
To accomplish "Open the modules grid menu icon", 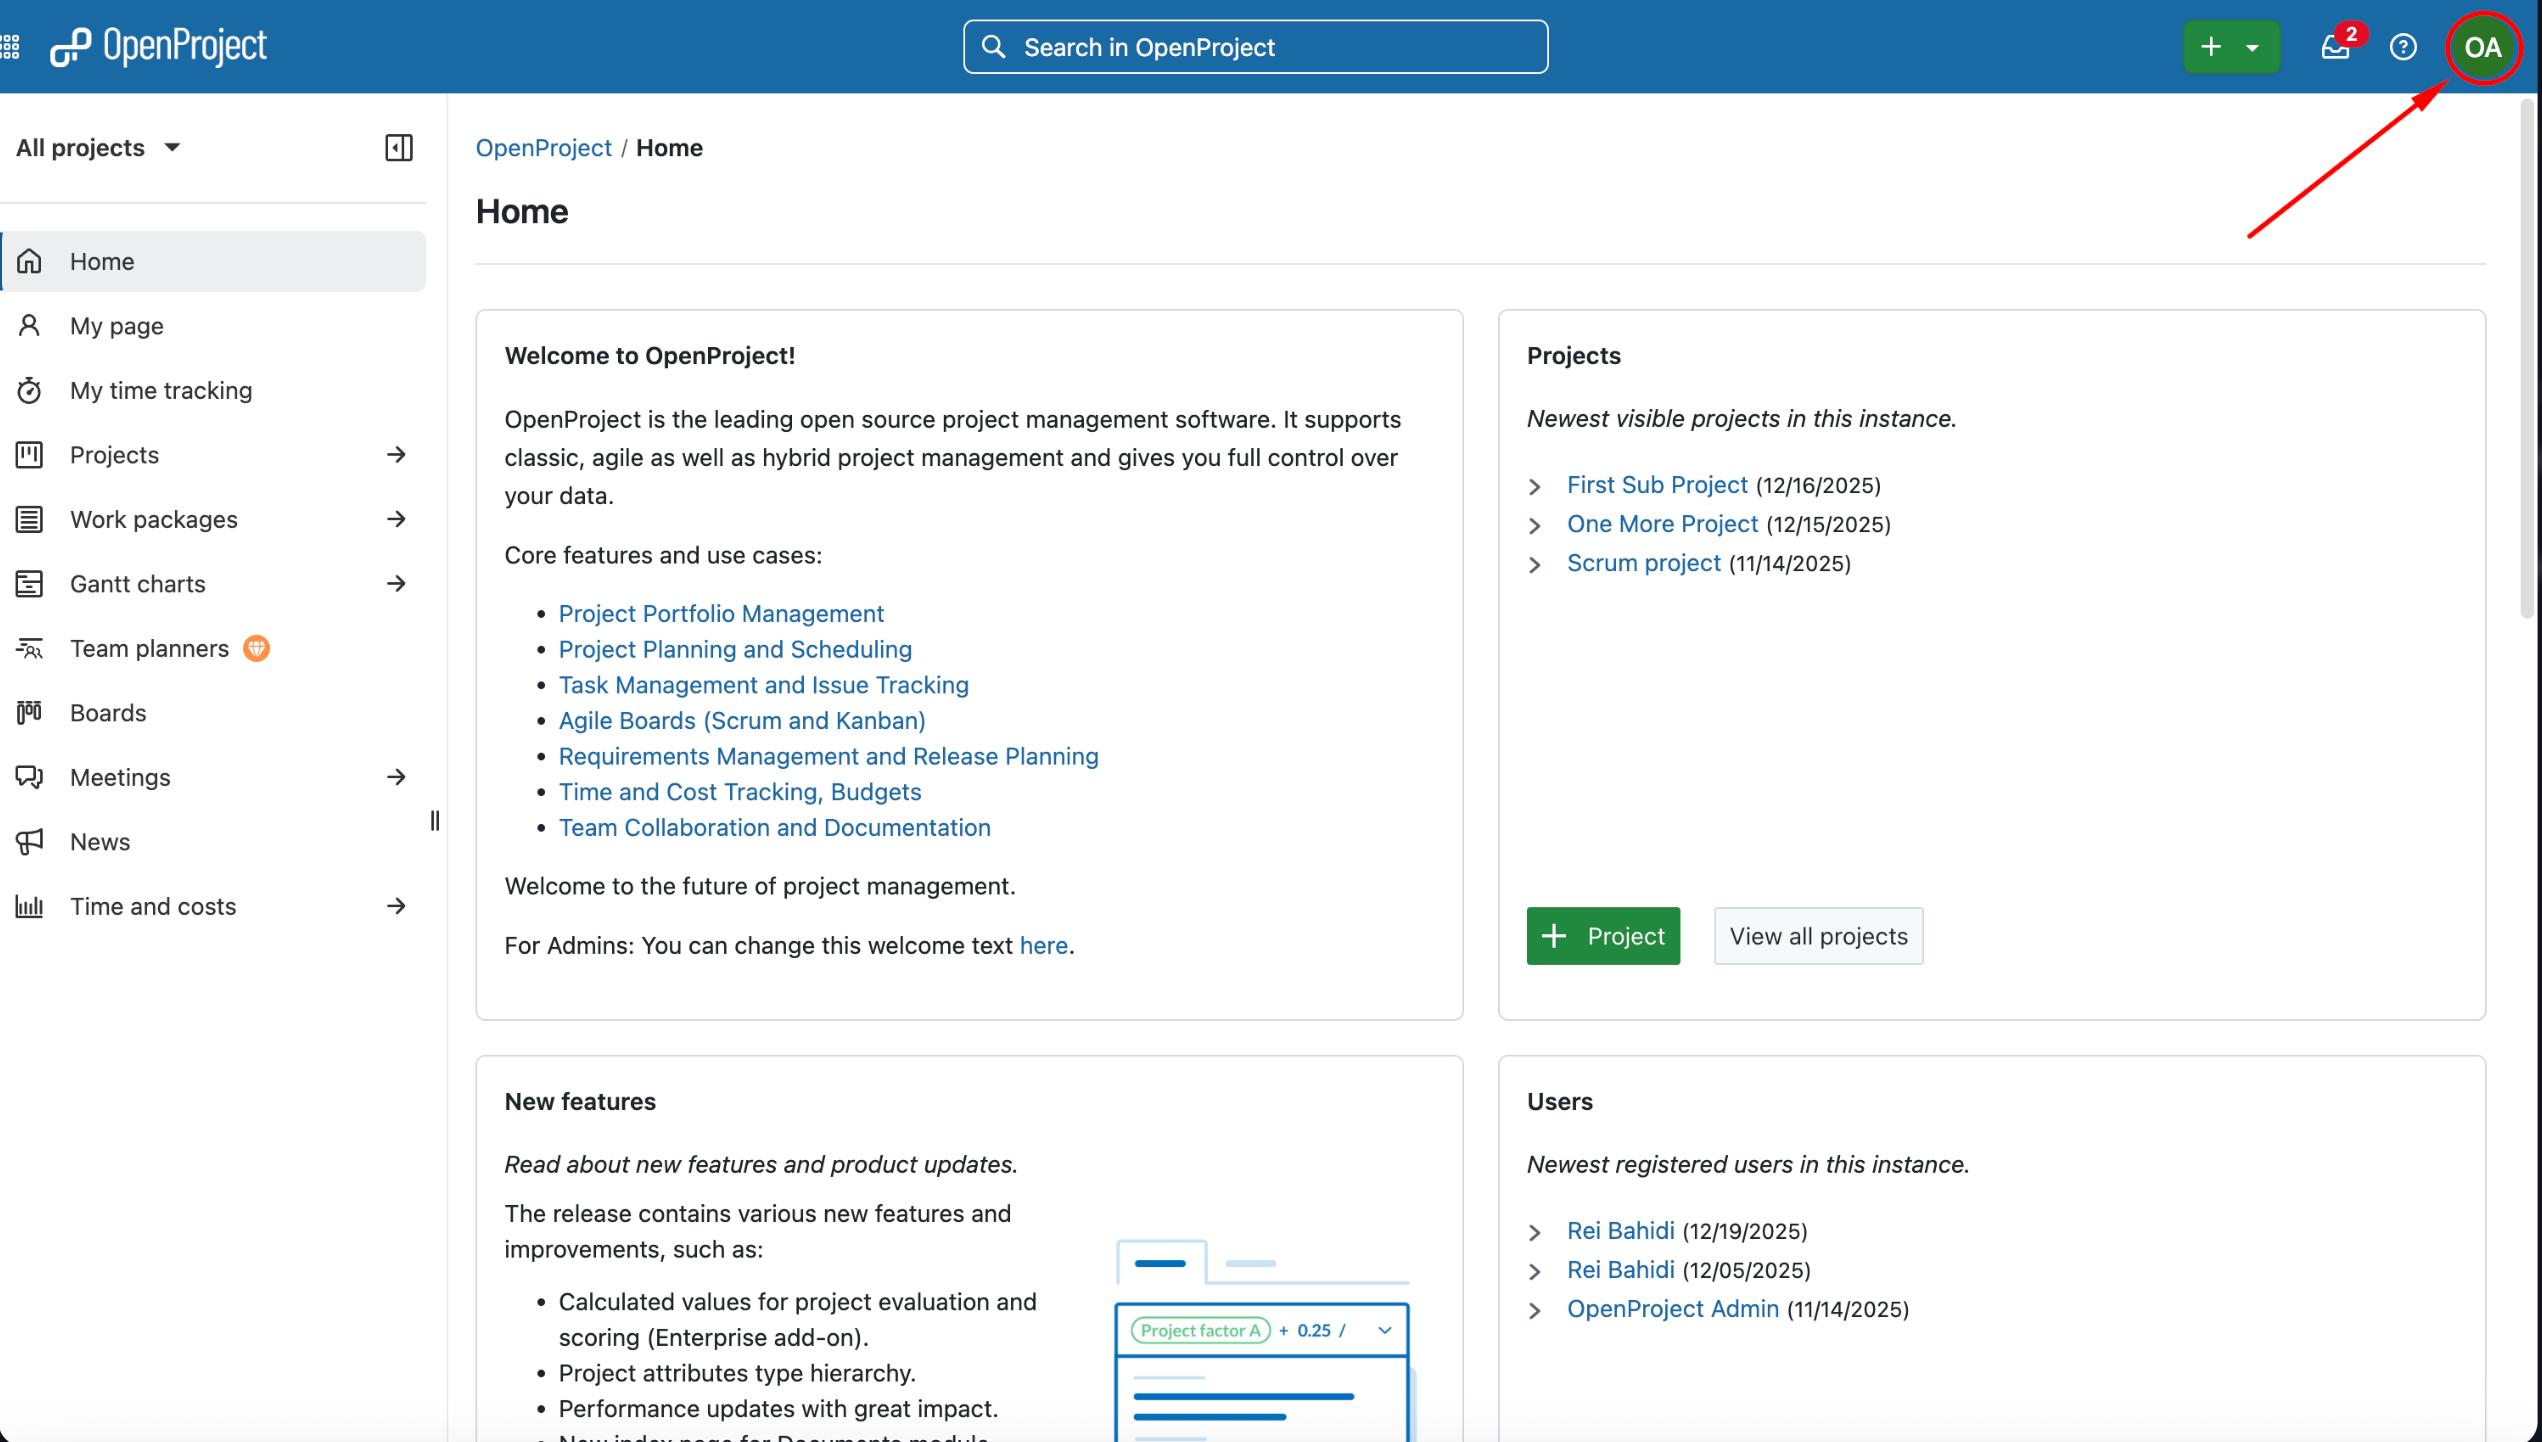I will (10, 46).
